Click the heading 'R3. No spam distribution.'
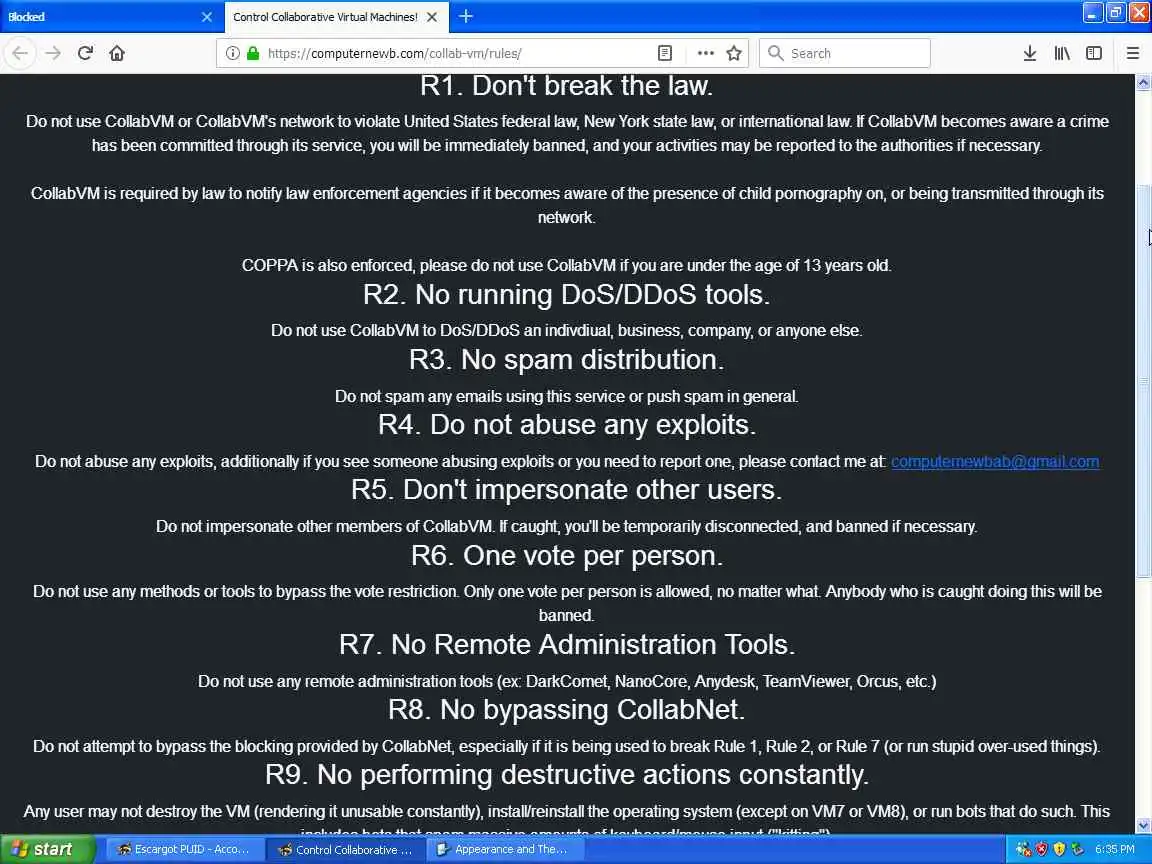The width and height of the screenshot is (1152, 864). coord(566,360)
